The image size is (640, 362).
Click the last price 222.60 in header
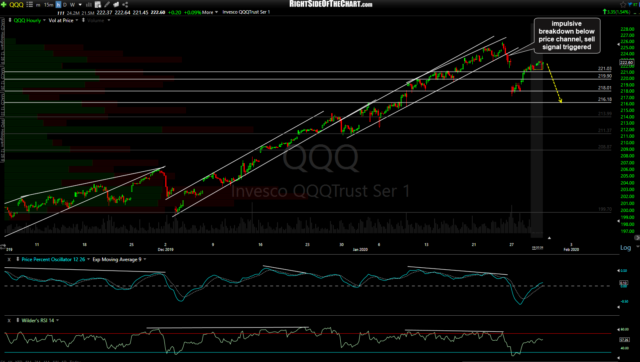[158, 12]
